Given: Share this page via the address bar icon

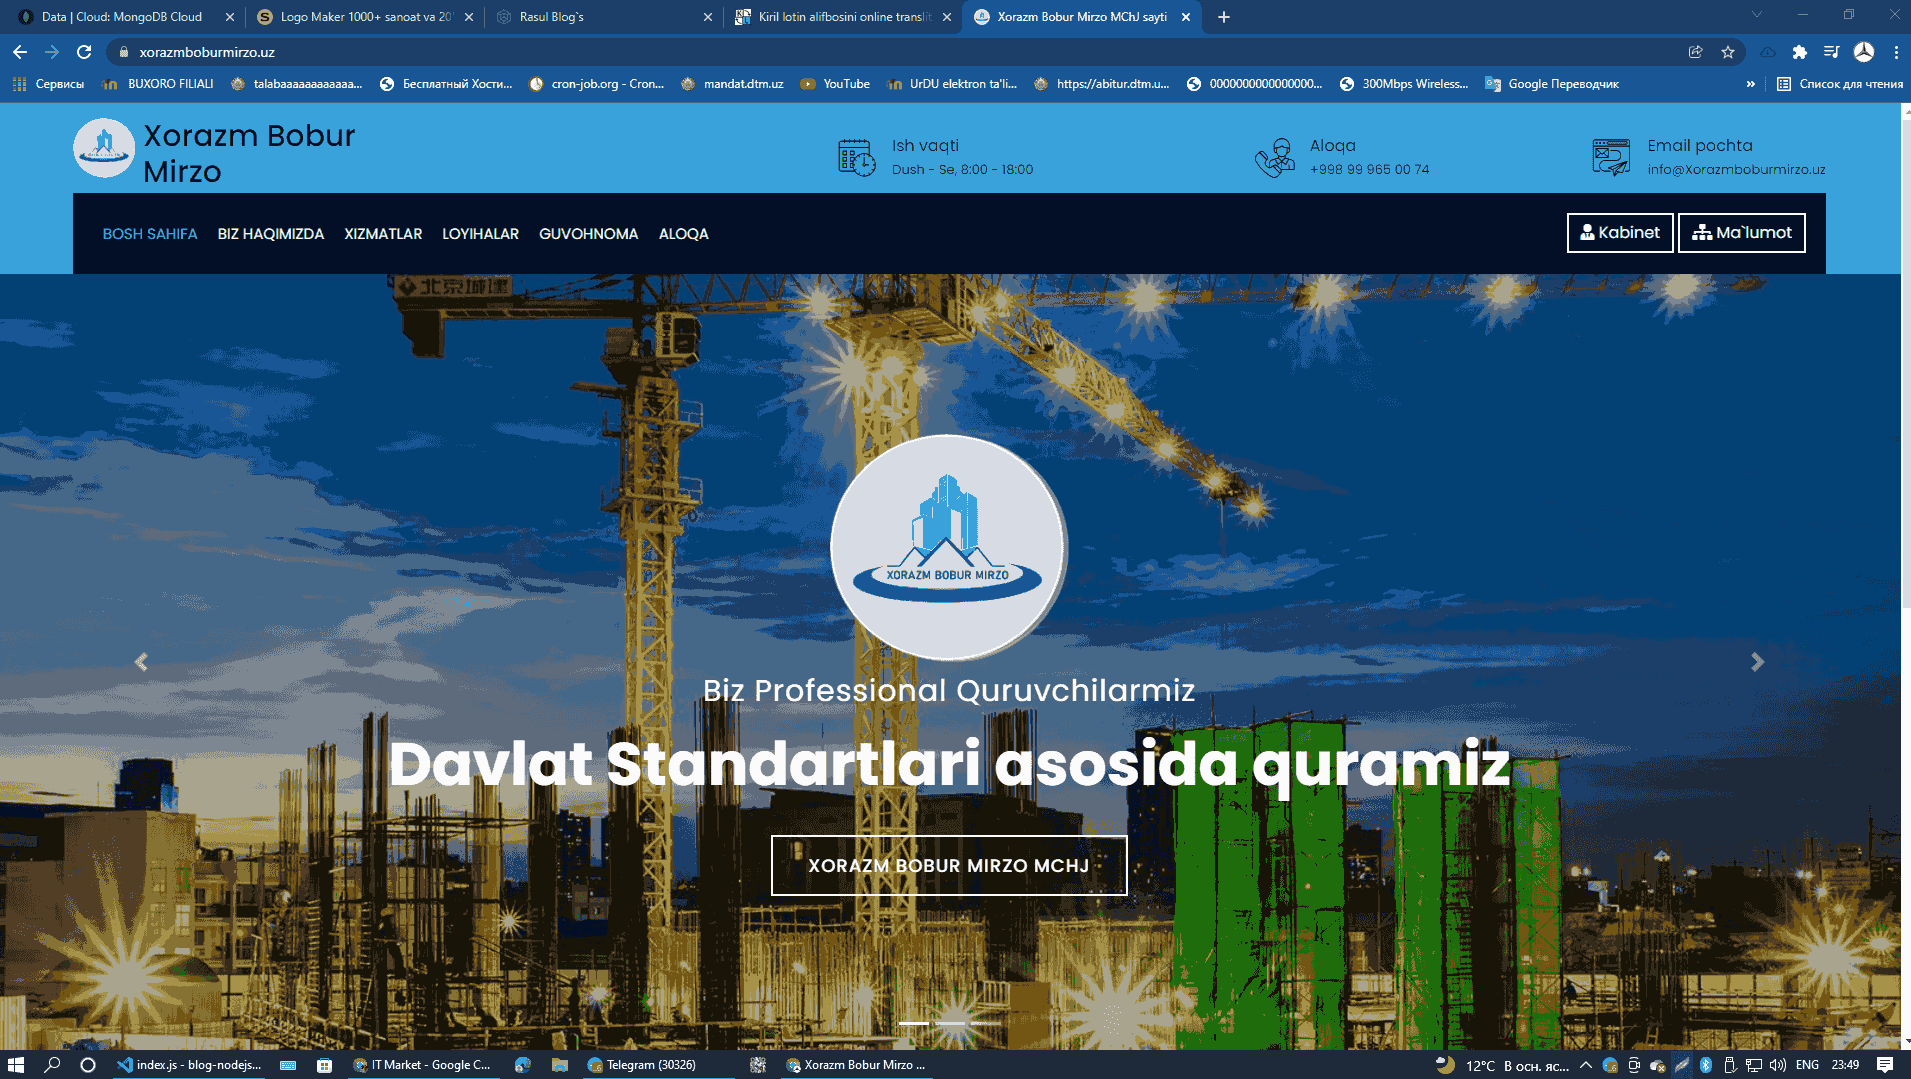Looking at the screenshot, I should [1695, 52].
